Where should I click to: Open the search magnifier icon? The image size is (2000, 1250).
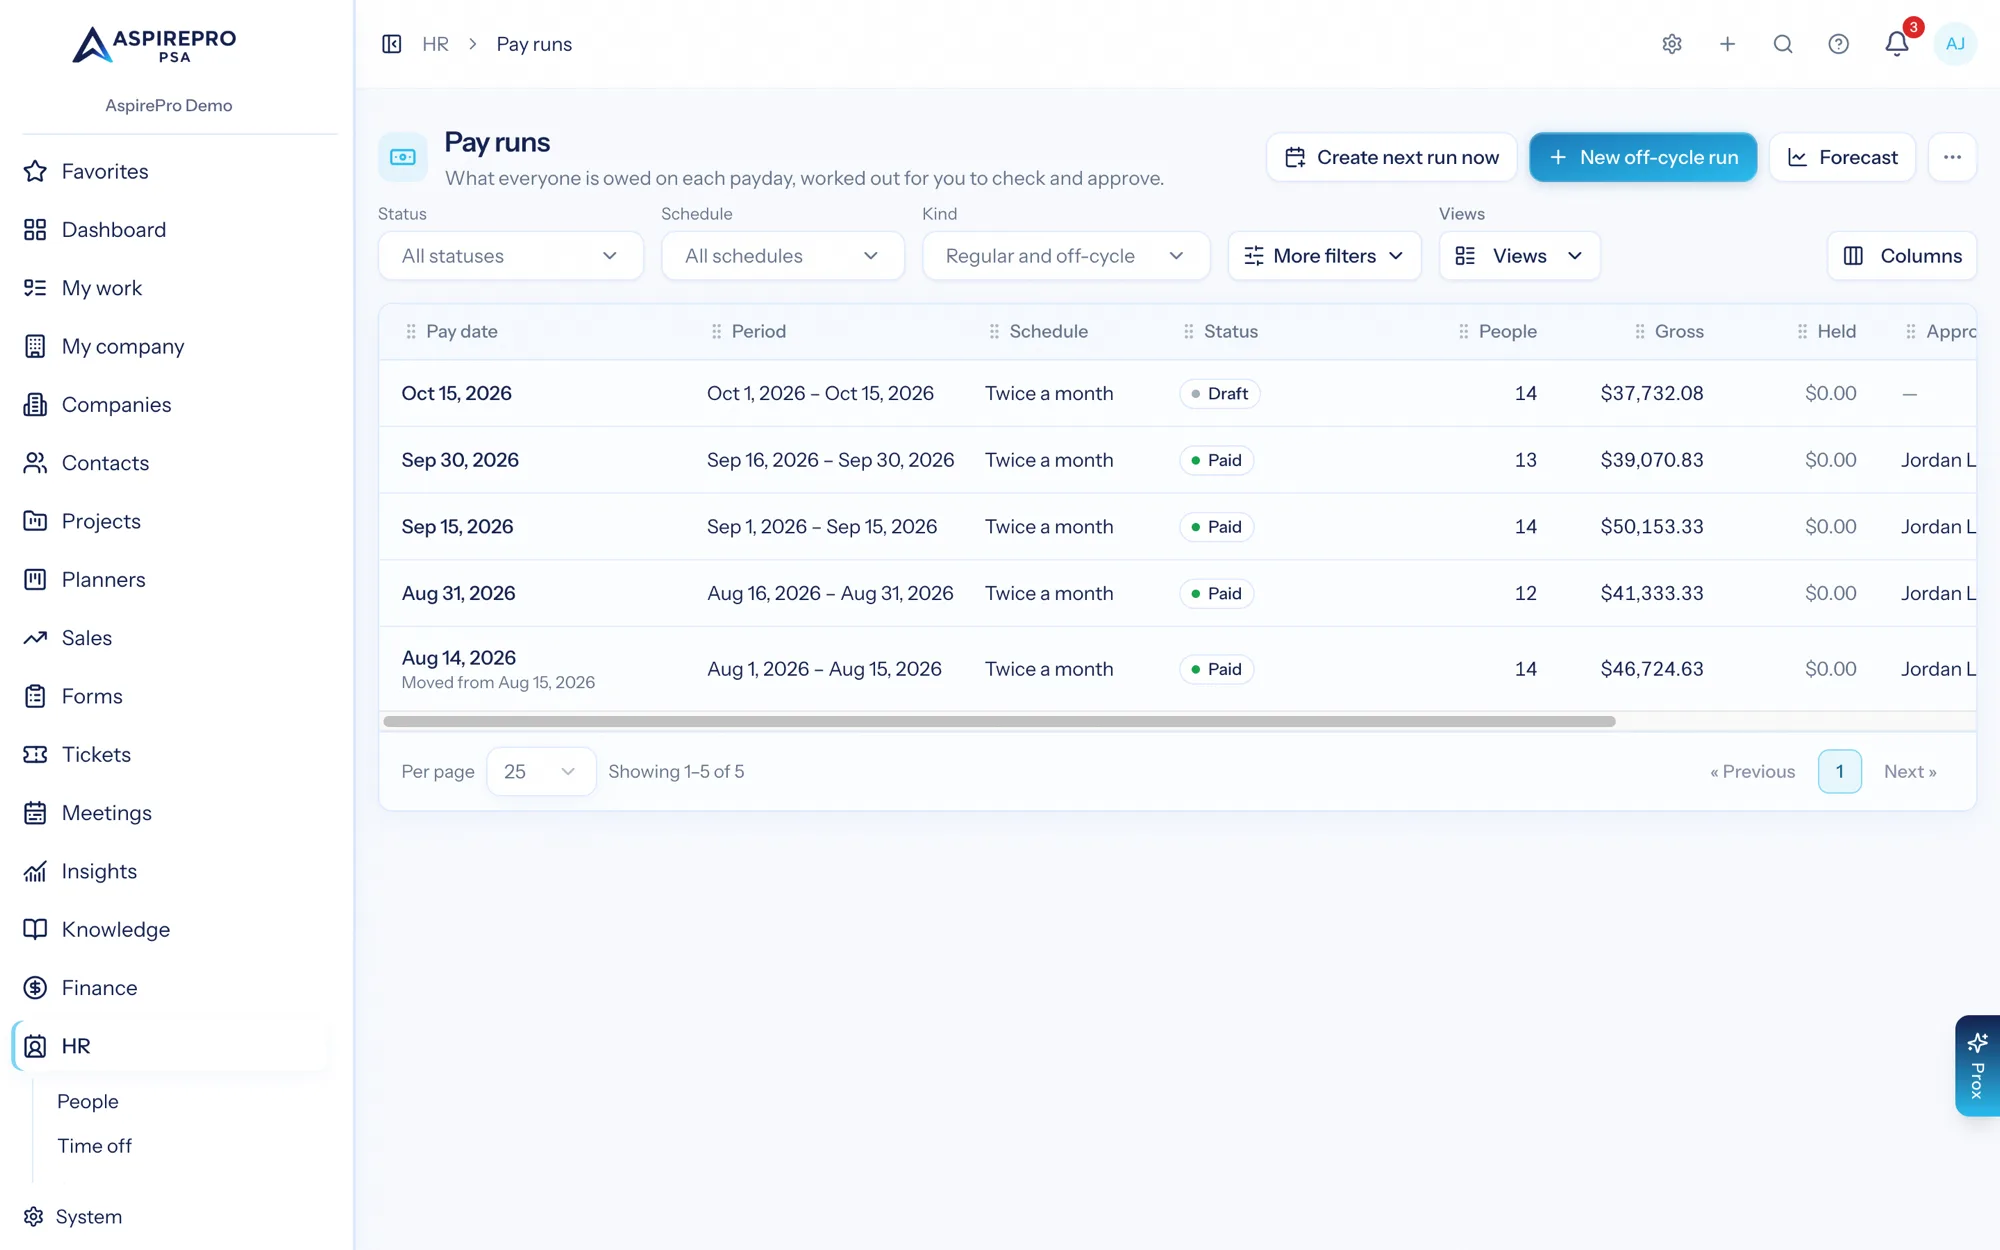click(x=1783, y=44)
